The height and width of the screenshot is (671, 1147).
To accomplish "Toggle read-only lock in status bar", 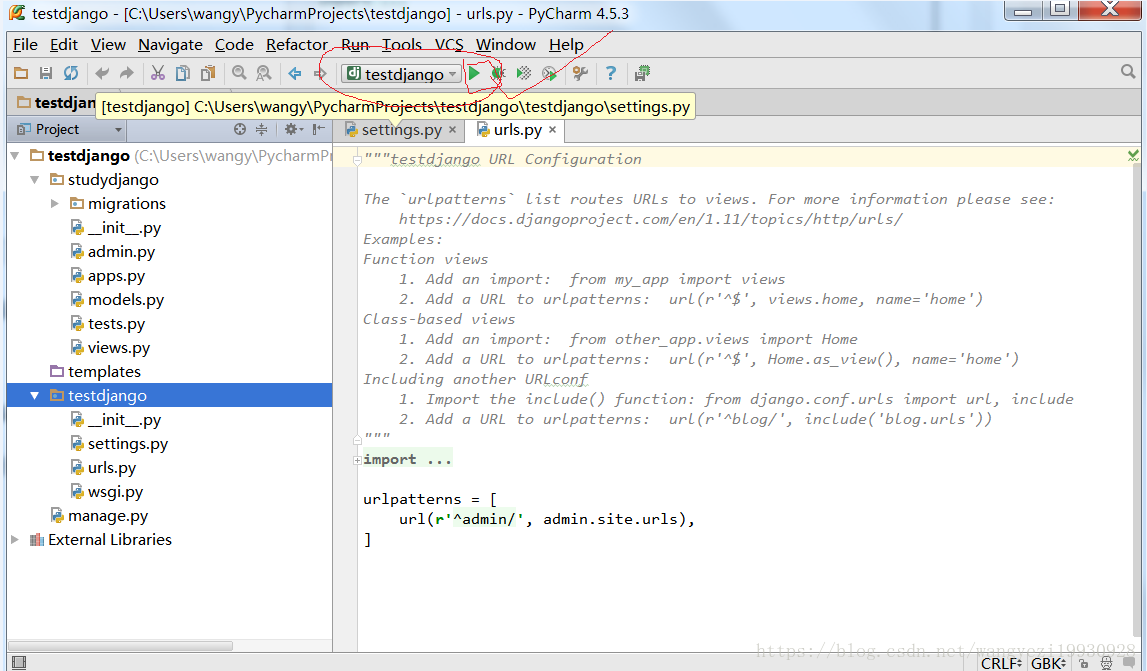I will (x=1084, y=664).
